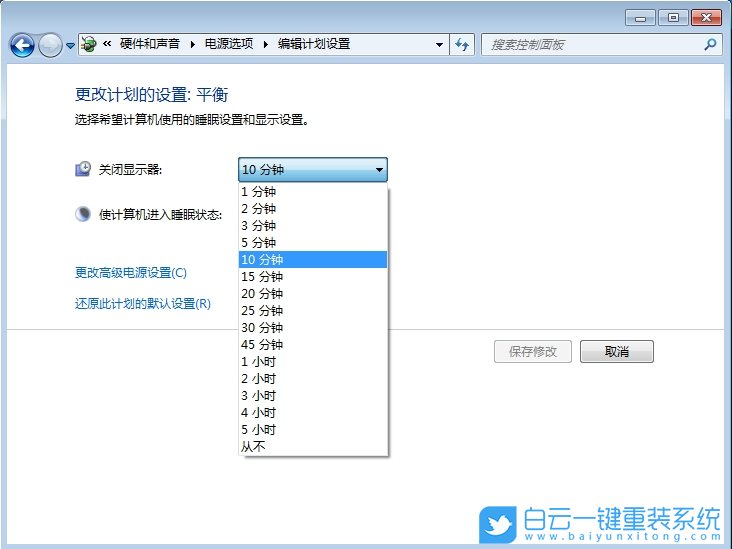Choose 3 分钟 from the list
The height and width of the screenshot is (549, 732).
313,225
